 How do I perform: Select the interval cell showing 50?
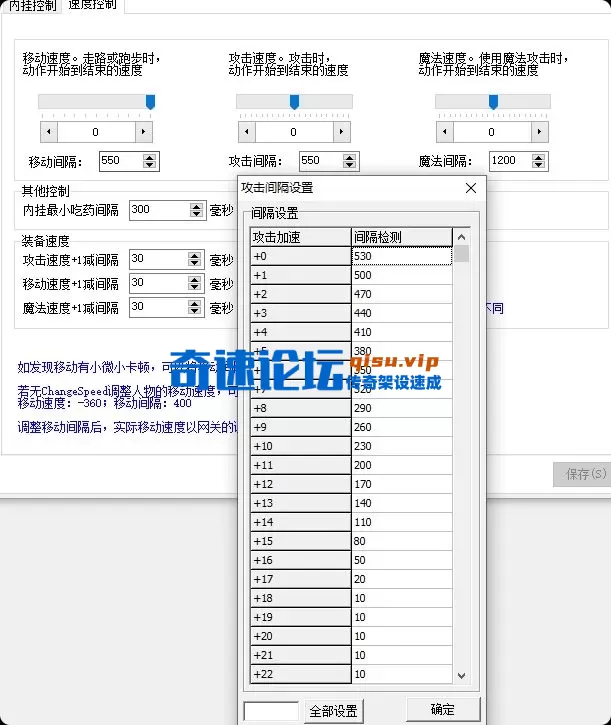coord(401,560)
